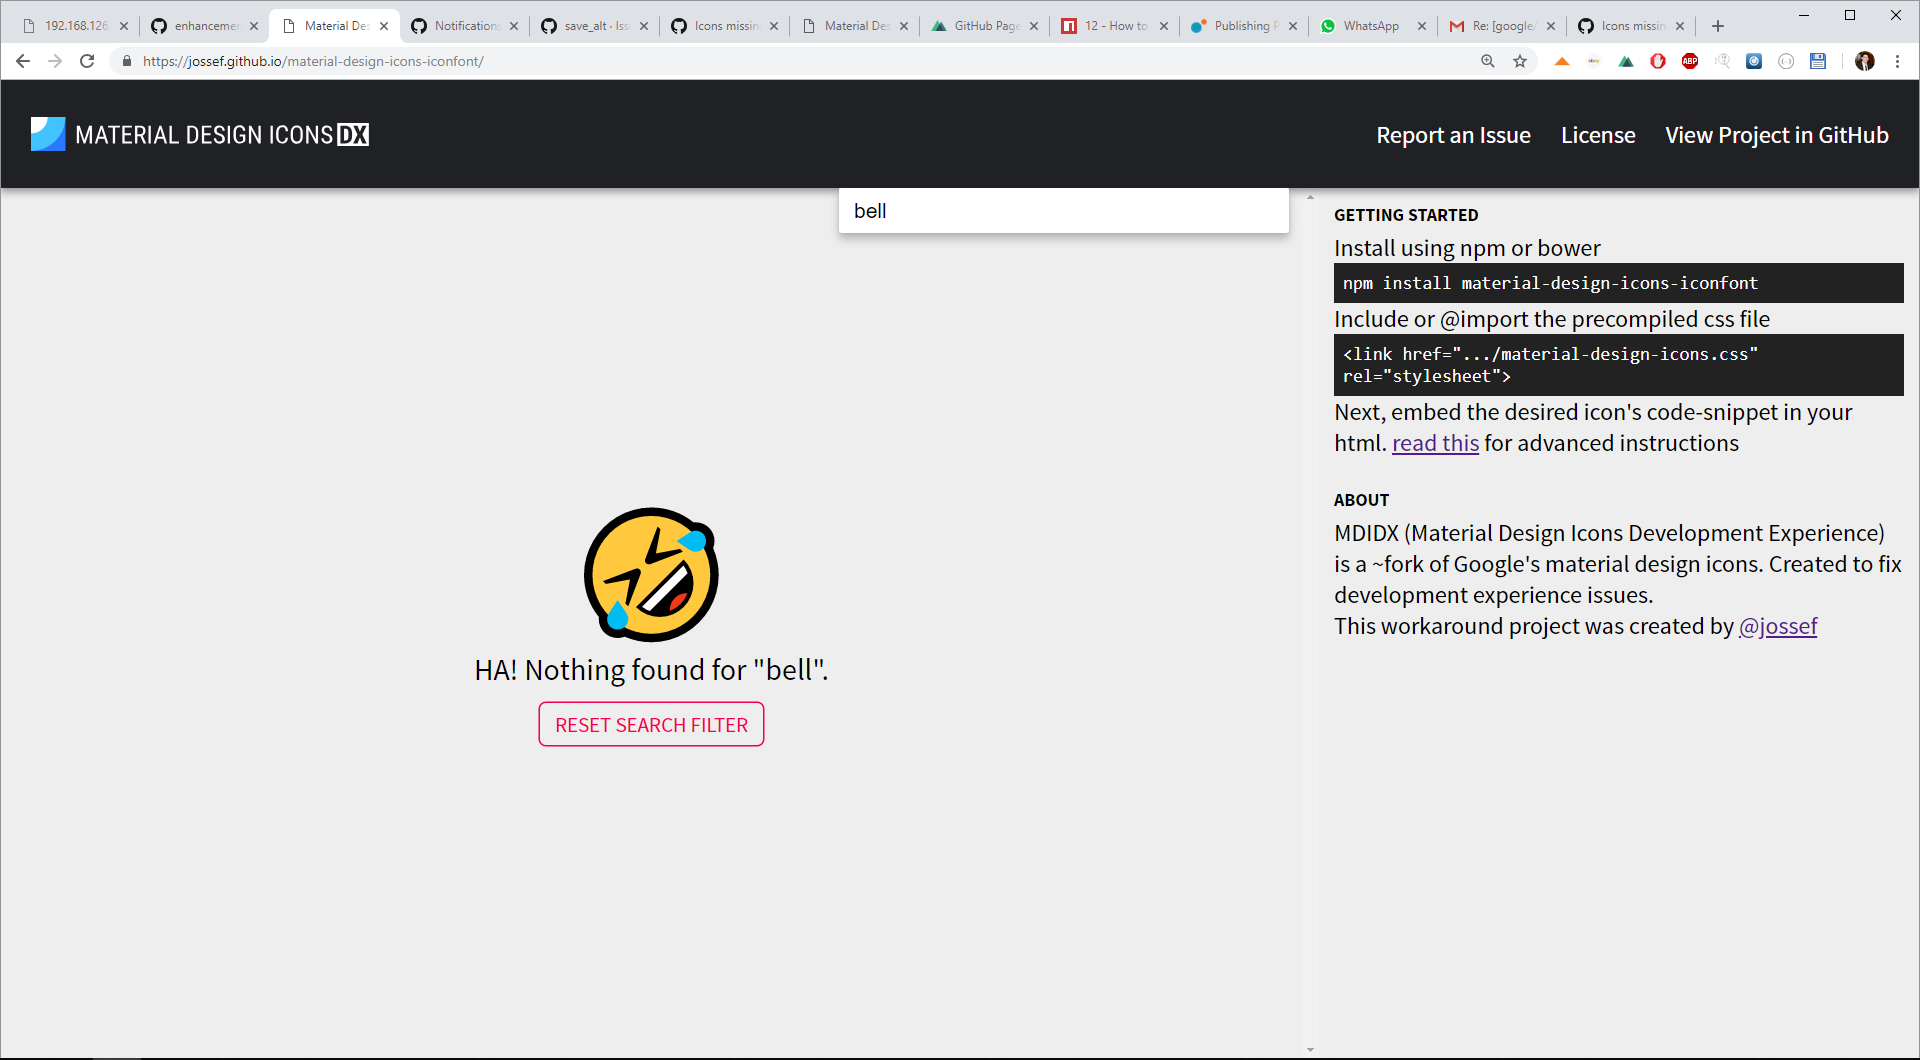
Task: Open a new browser tab
Action: (1718, 26)
